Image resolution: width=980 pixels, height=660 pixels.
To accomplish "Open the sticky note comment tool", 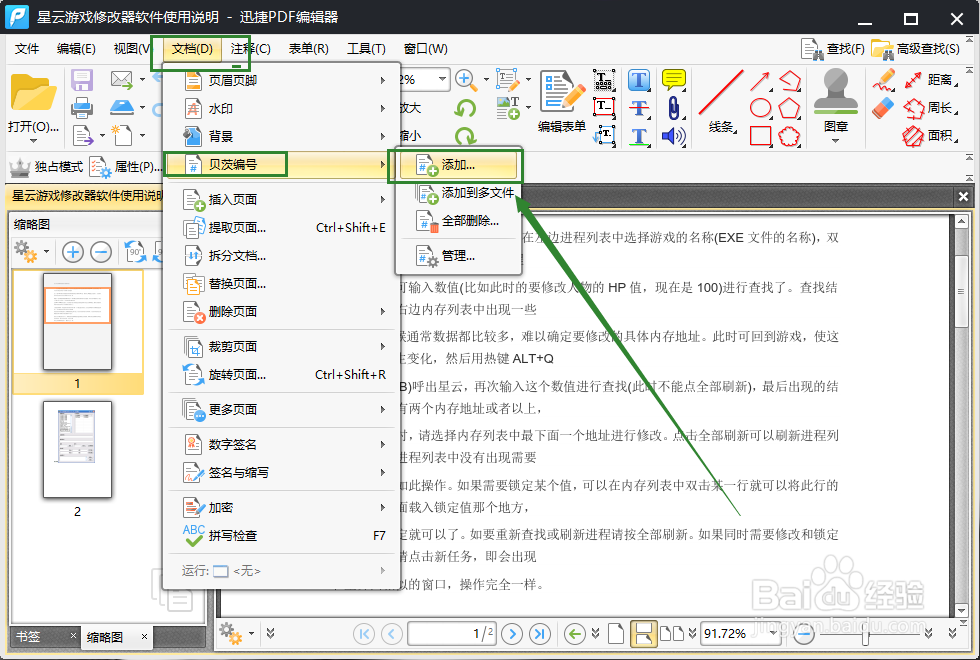I will pyautogui.click(x=673, y=80).
